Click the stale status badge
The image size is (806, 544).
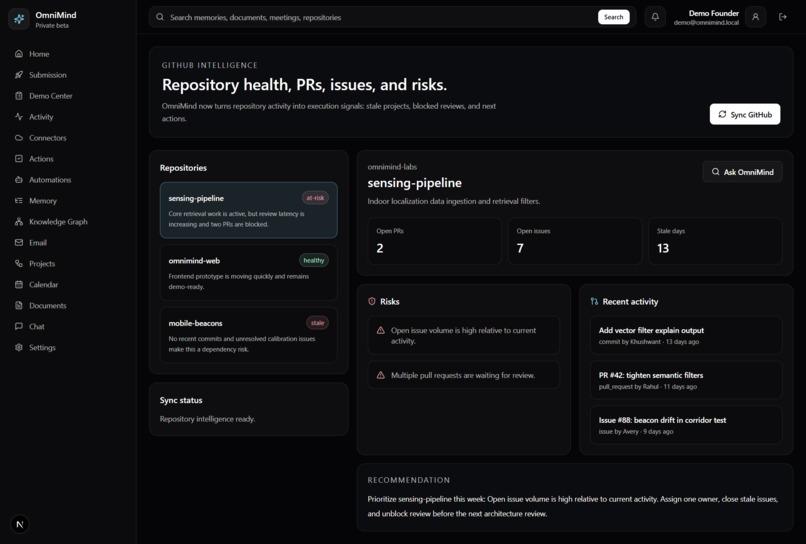pyautogui.click(x=318, y=323)
